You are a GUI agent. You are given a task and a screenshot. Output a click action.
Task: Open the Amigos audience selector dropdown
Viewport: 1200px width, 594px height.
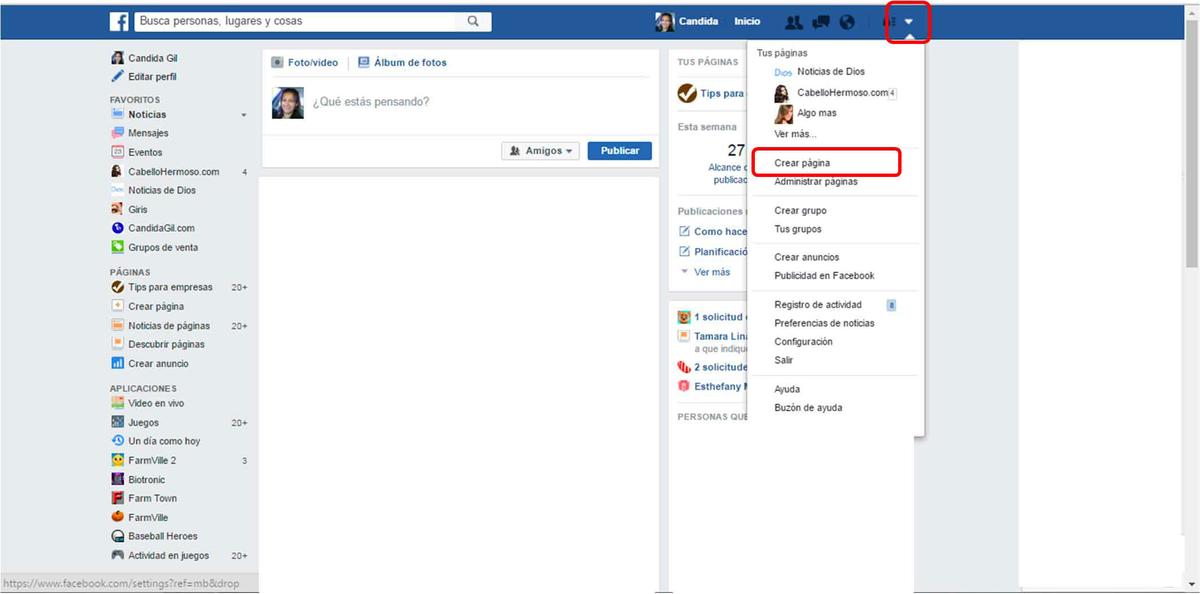coord(540,151)
